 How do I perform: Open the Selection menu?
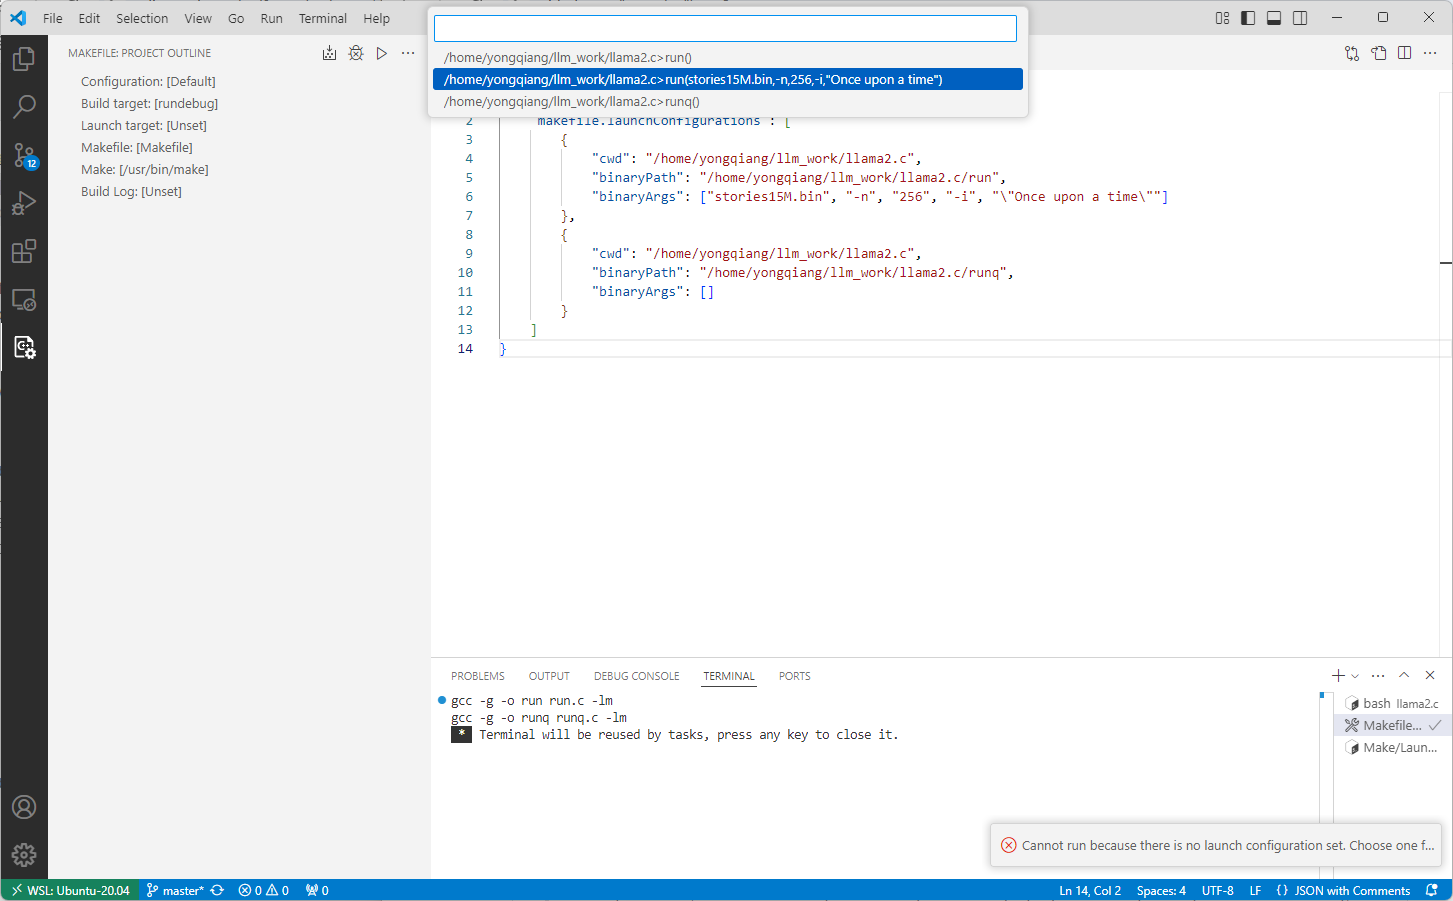pyautogui.click(x=142, y=18)
